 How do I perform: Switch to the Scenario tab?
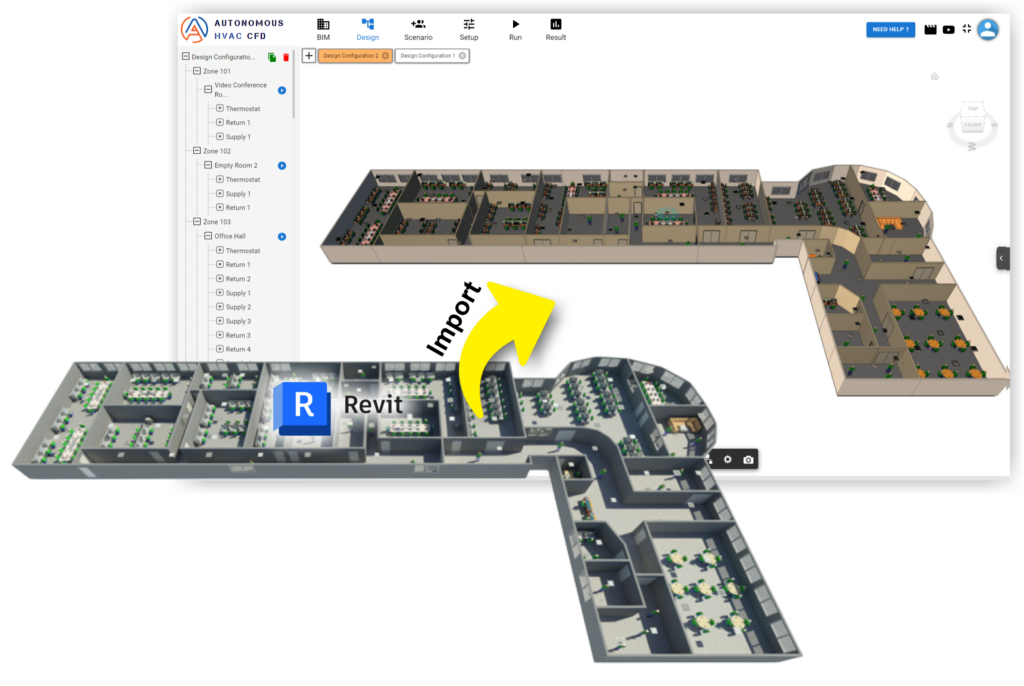click(418, 29)
